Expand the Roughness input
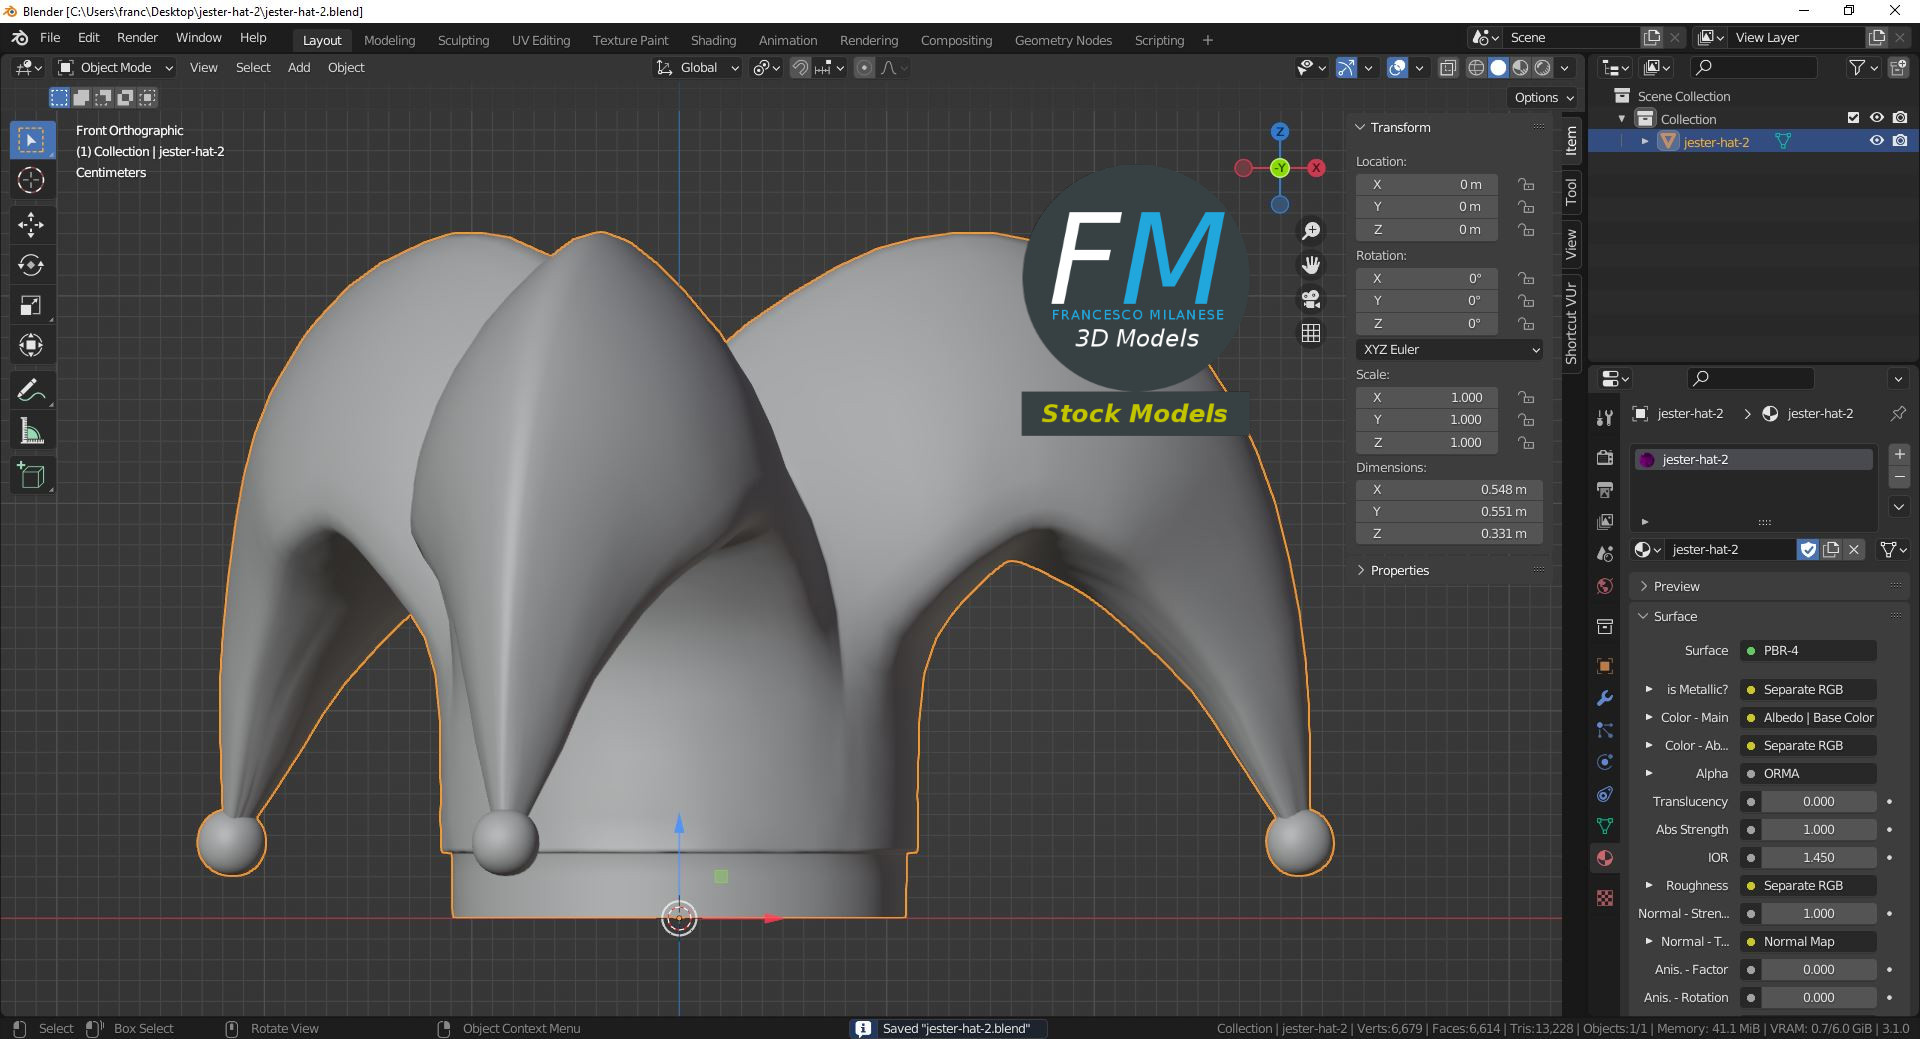1920x1039 pixels. click(1649, 886)
